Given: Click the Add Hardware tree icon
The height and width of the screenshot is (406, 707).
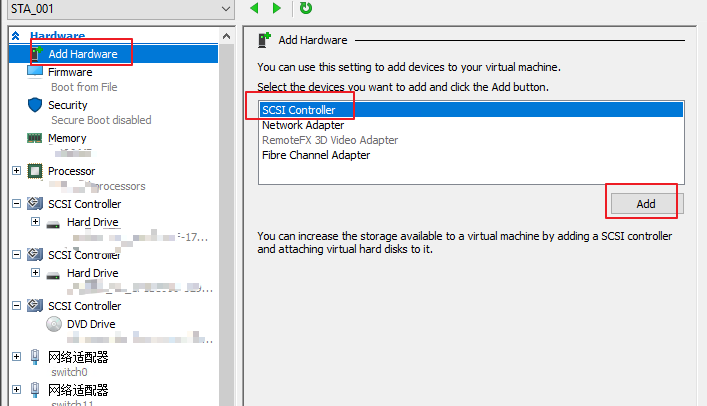Looking at the screenshot, I should 37,54.
